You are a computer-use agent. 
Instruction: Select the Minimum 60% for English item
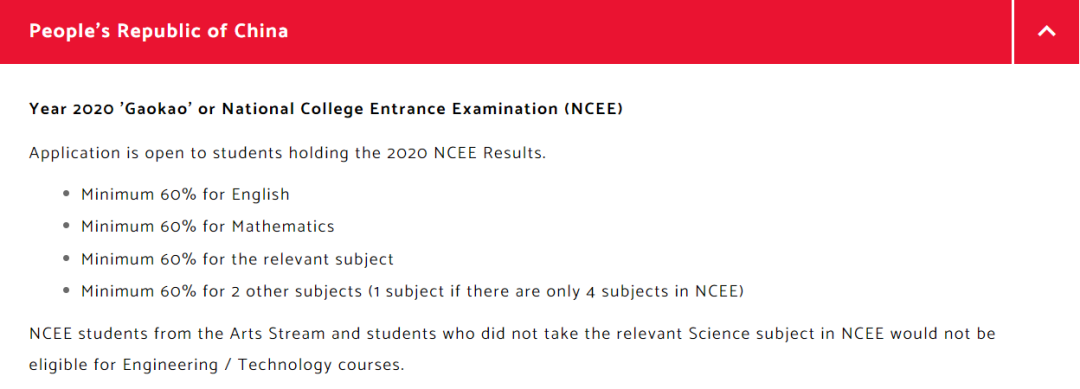pyautogui.click(x=185, y=195)
